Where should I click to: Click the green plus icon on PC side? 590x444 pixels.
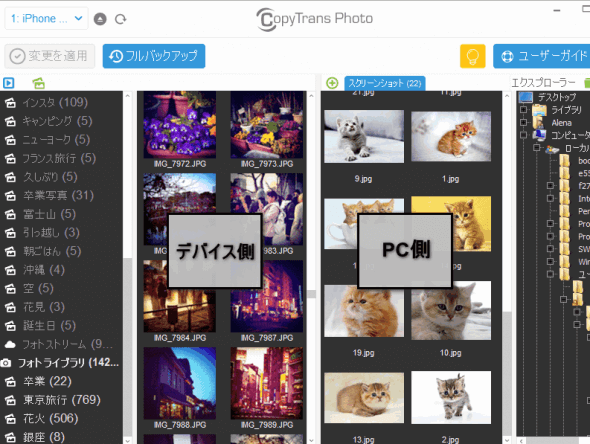coord(332,83)
